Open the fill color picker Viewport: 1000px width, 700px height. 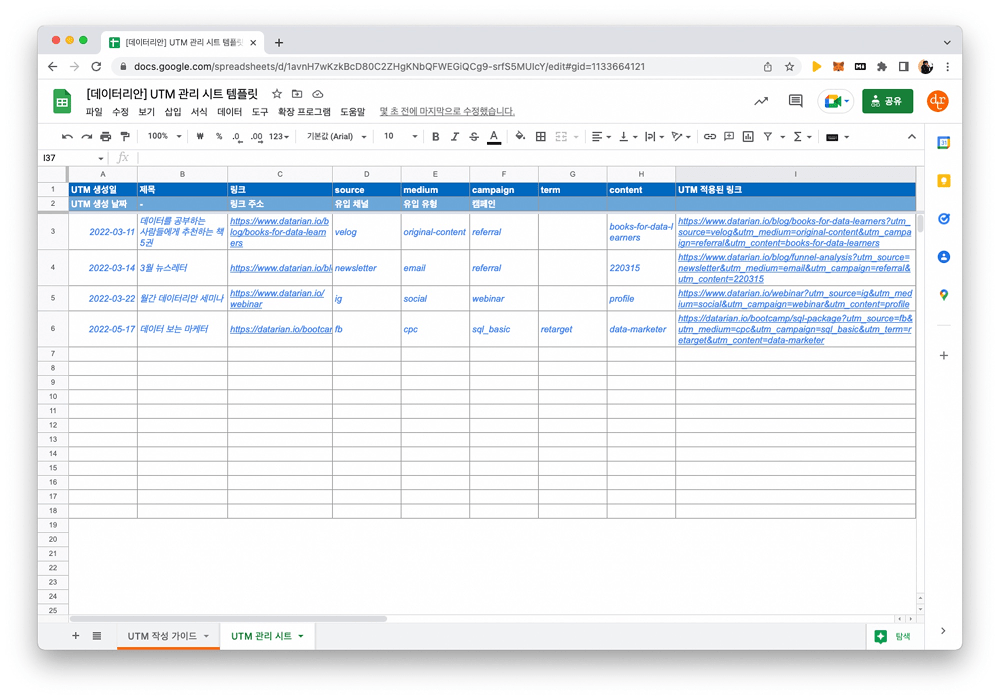[520, 137]
